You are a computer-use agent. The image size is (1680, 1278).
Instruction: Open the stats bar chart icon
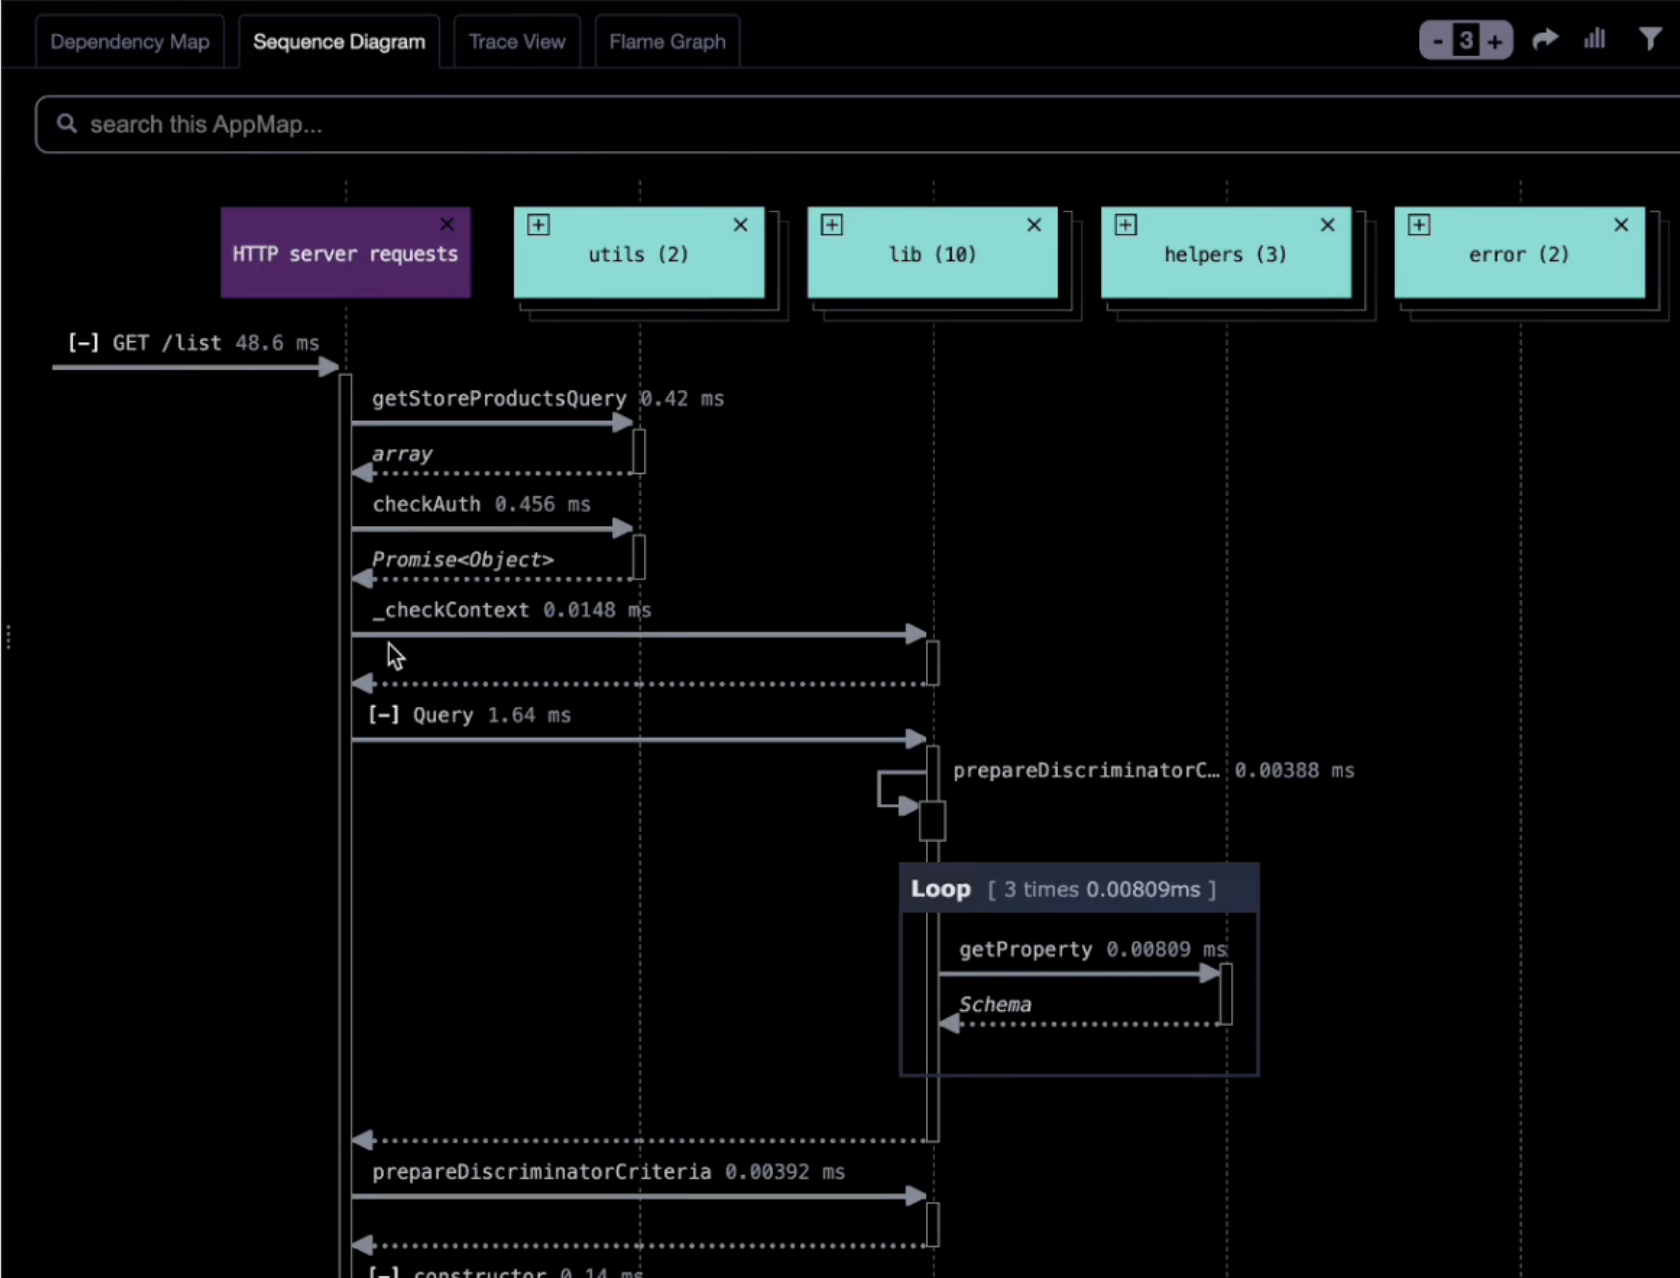coord(1595,40)
